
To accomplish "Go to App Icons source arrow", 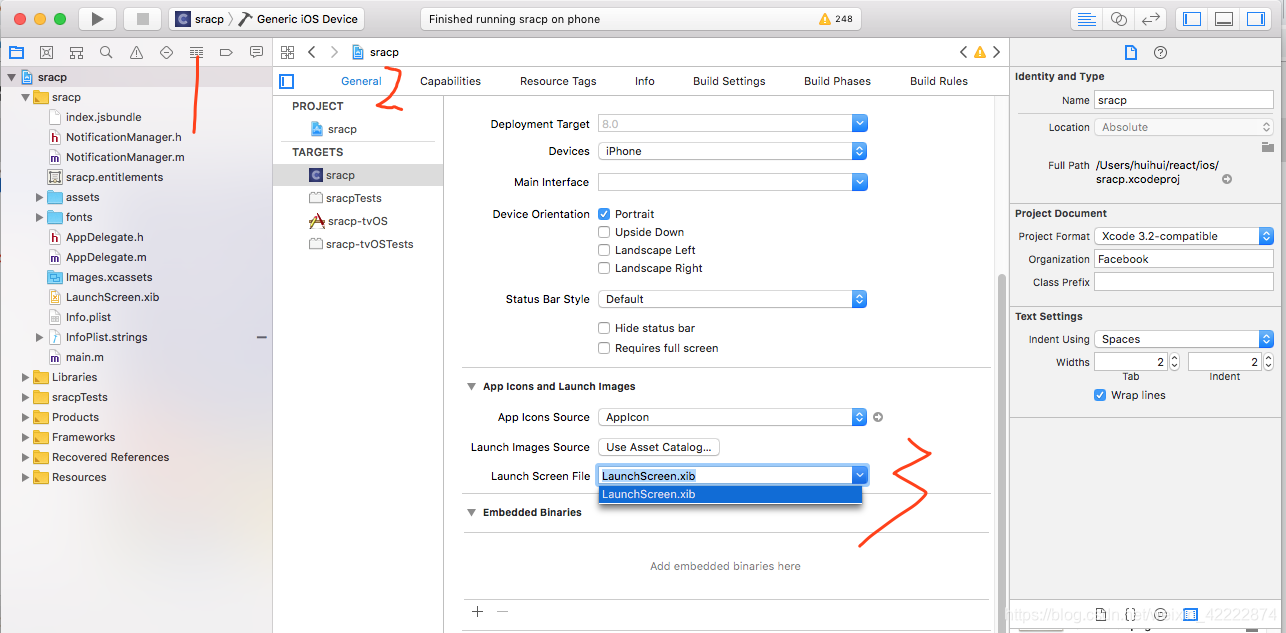I will (x=878, y=417).
